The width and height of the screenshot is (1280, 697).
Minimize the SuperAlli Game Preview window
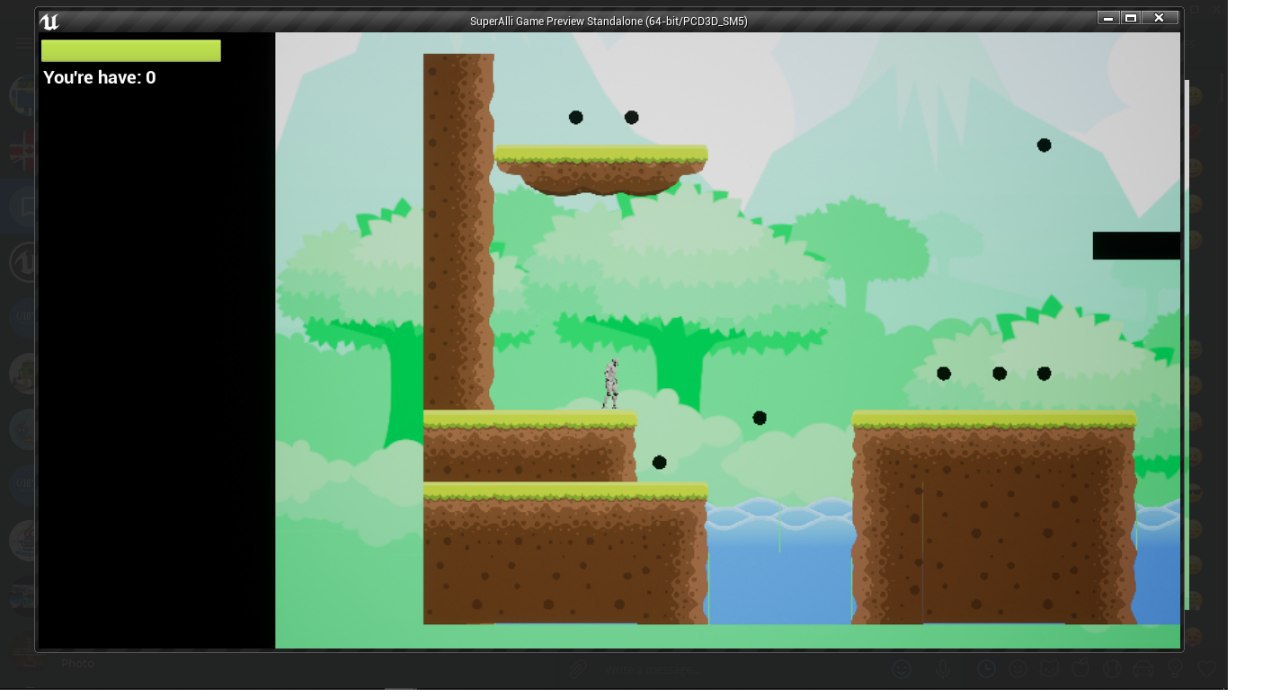tap(1108, 18)
